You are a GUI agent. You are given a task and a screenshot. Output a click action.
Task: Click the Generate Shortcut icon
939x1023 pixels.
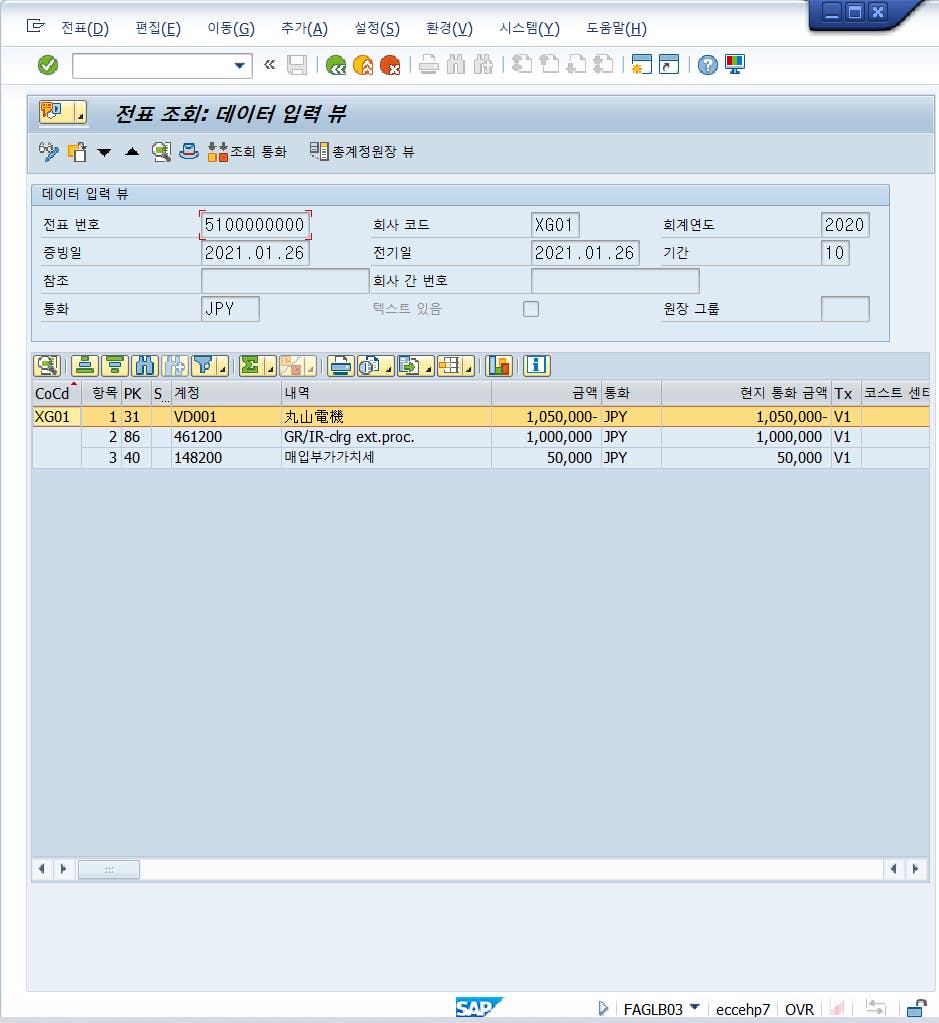(x=669, y=65)
